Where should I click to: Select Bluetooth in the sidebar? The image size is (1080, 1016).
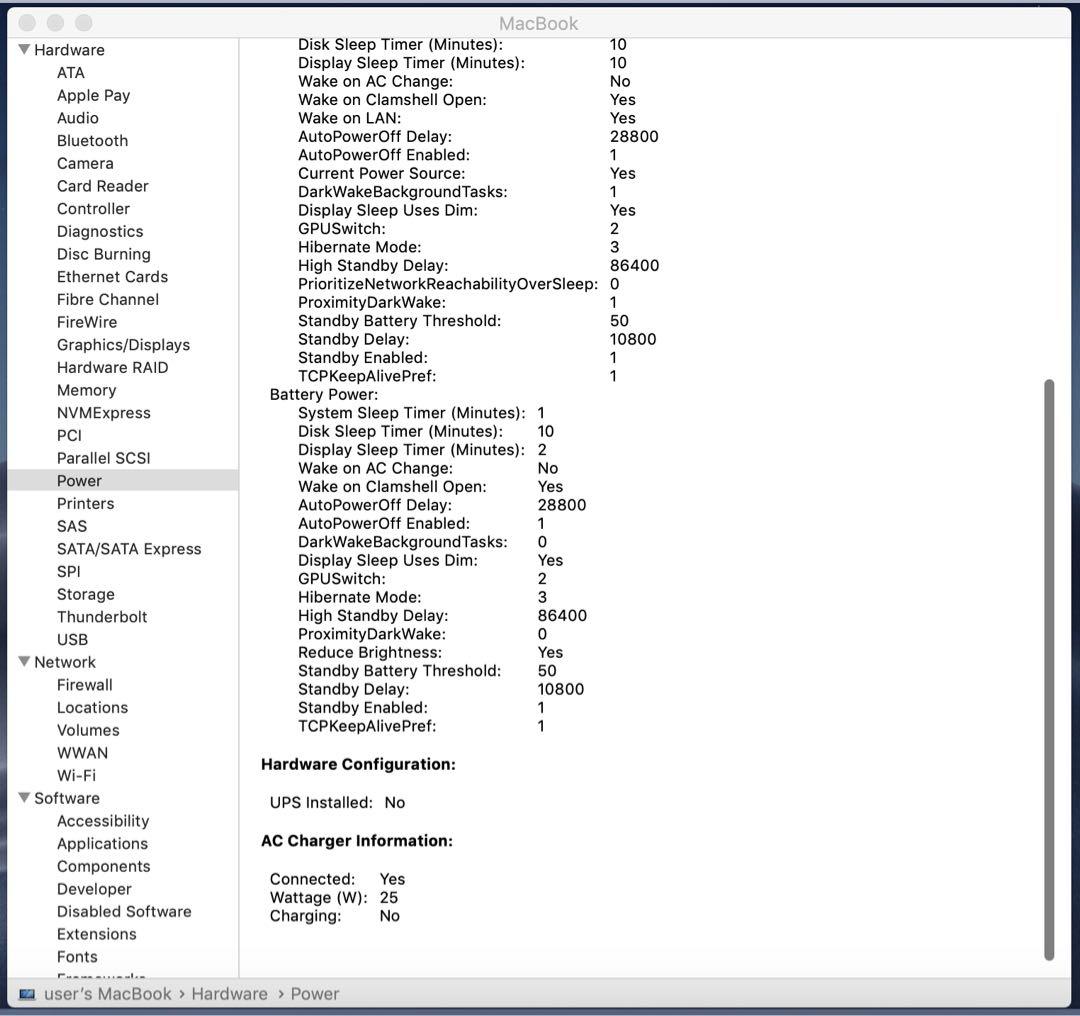[92, 141]
